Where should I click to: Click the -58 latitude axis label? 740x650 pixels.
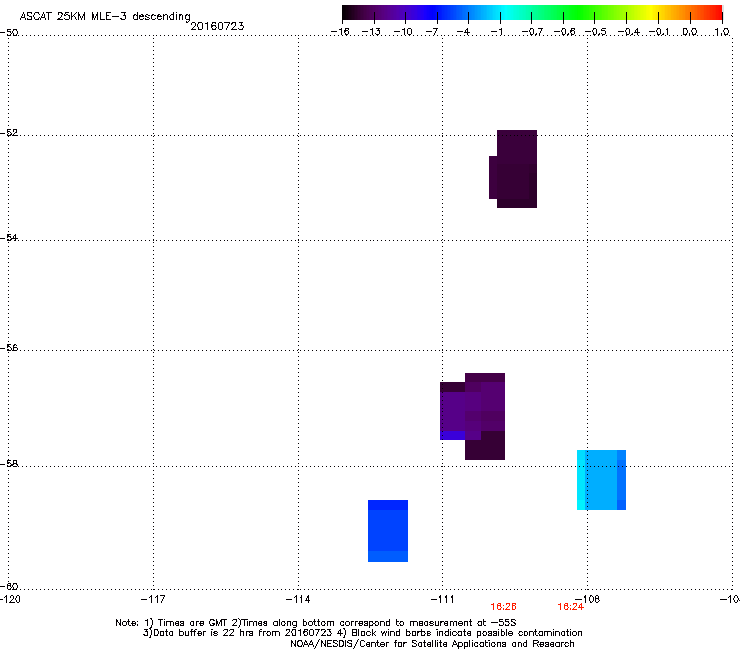coord(9,464)
